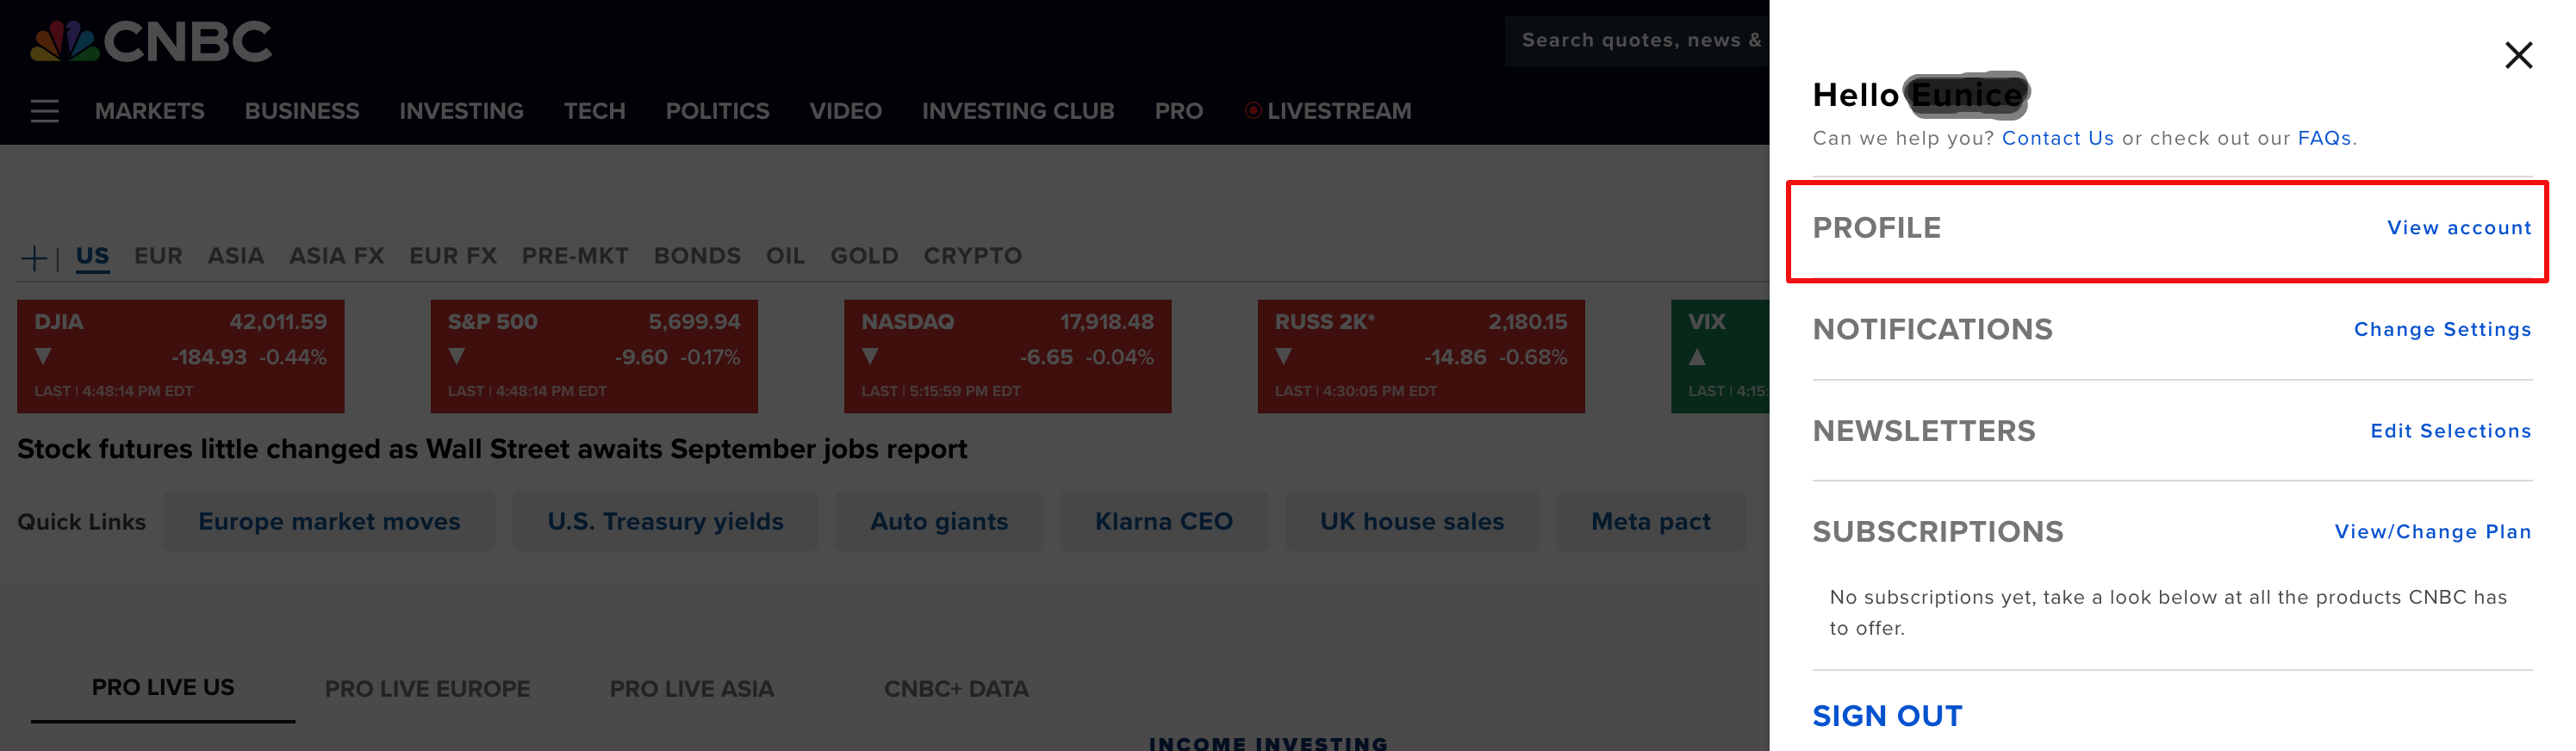Open the hamburger navigation menu
2576x751 pixels.
click(x=44, y=111)
